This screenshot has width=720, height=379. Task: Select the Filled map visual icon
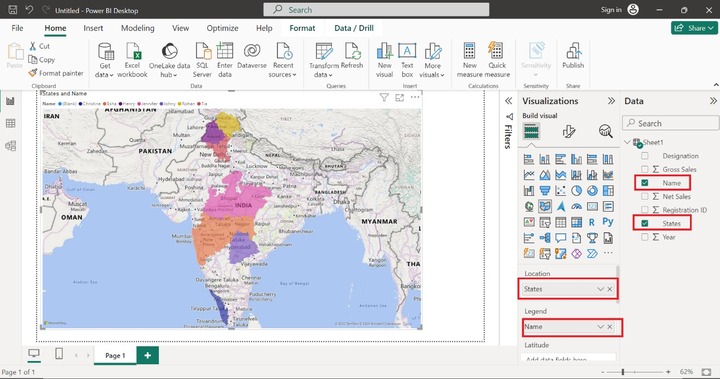pyautogui.click(x=545, y=207)
